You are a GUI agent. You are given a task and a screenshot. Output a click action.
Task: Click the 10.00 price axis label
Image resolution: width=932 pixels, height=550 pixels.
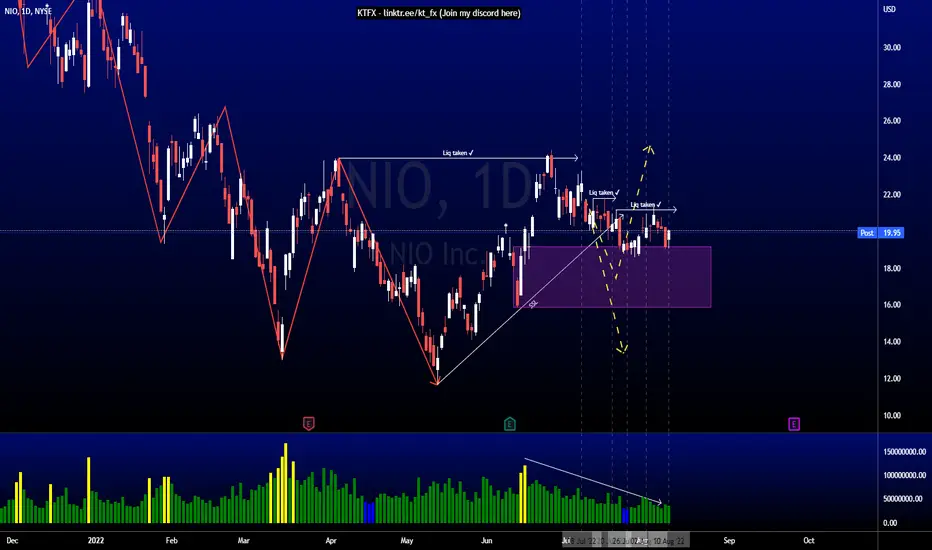[x=892, y=415]
